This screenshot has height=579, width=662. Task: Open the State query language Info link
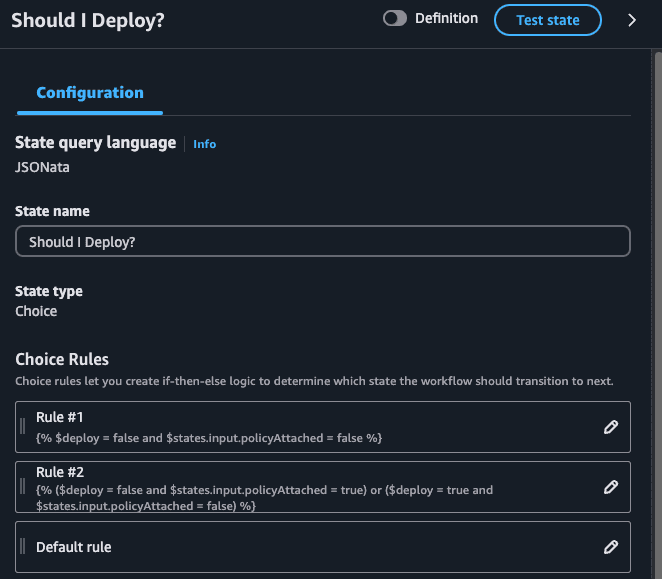[204, 144]
